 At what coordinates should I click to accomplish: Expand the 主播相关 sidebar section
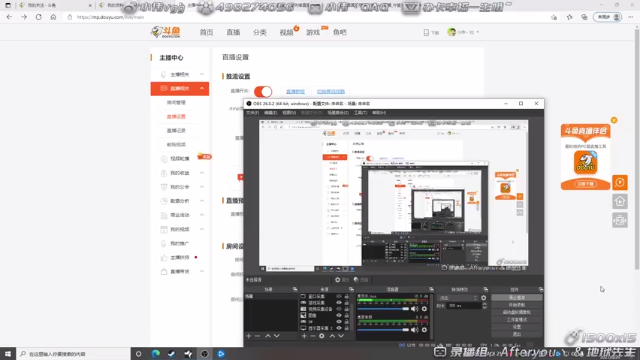tap(202, 74)
